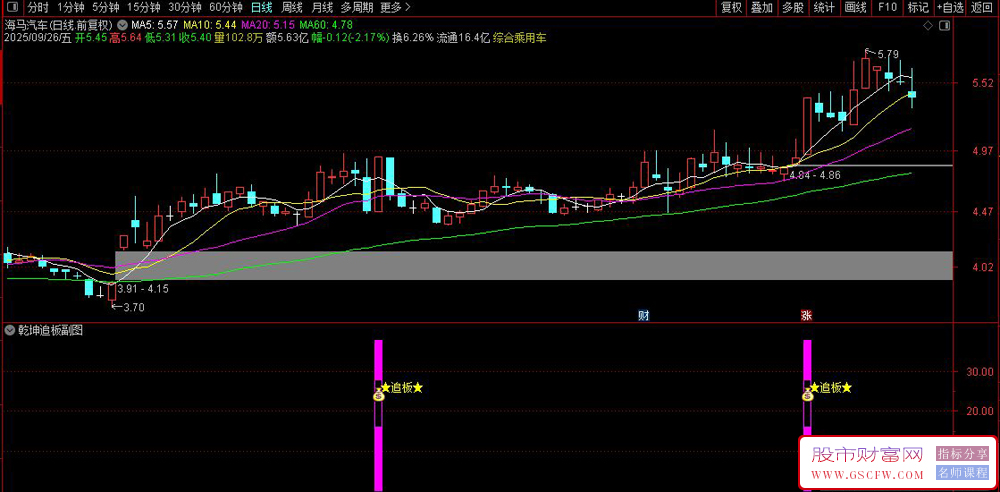Switch to 分时 intraday chart tab
Viewport: 1000px width, 492px height.
(38, 8)
